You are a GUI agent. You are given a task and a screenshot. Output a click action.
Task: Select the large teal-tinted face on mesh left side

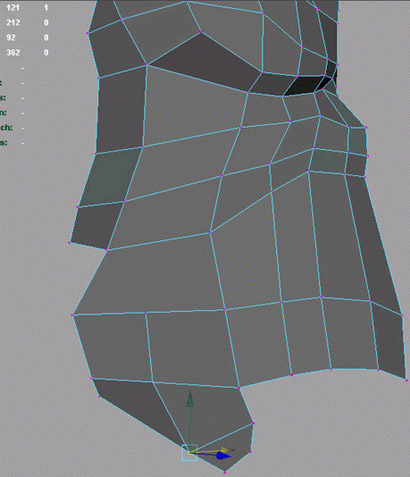pyautogui.click(x=110, y=177)
